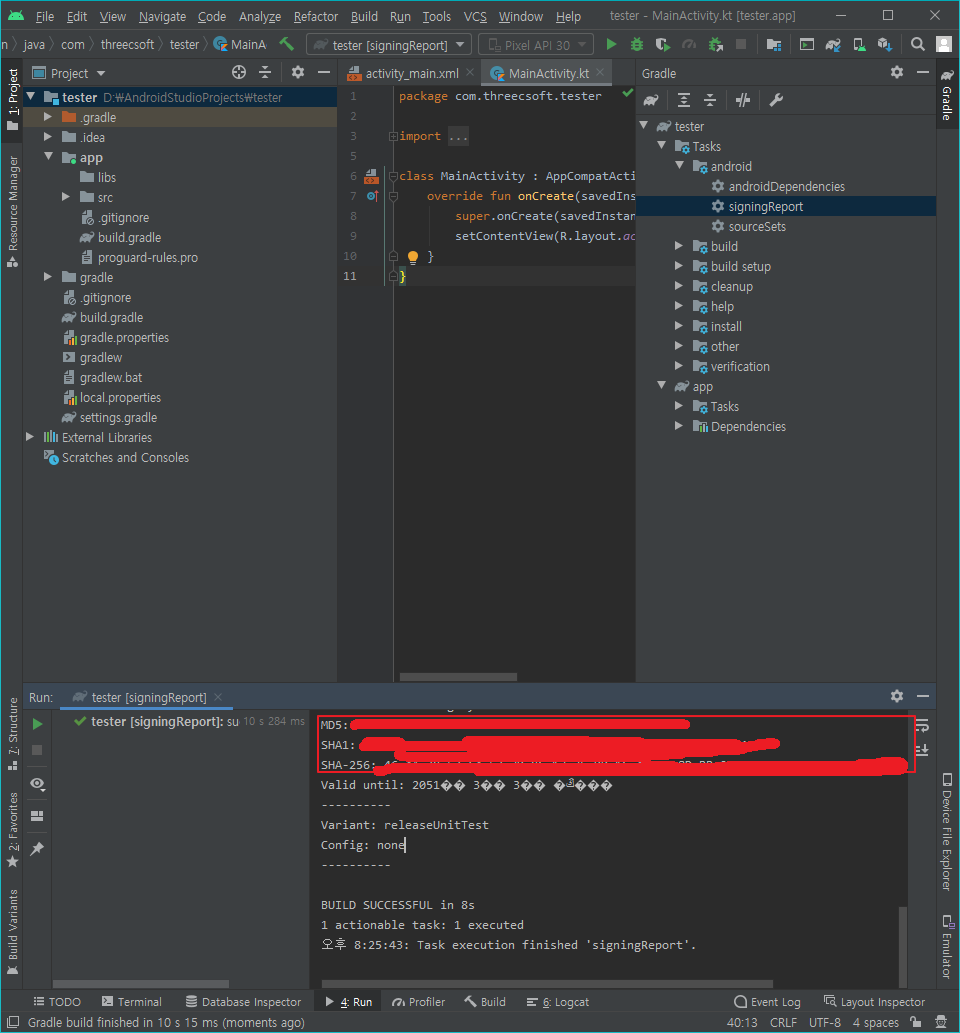This screenshot has width=960, height=1033.
Task: Run the signingReport configuration from the main toolbar
Action: [611, 45]
